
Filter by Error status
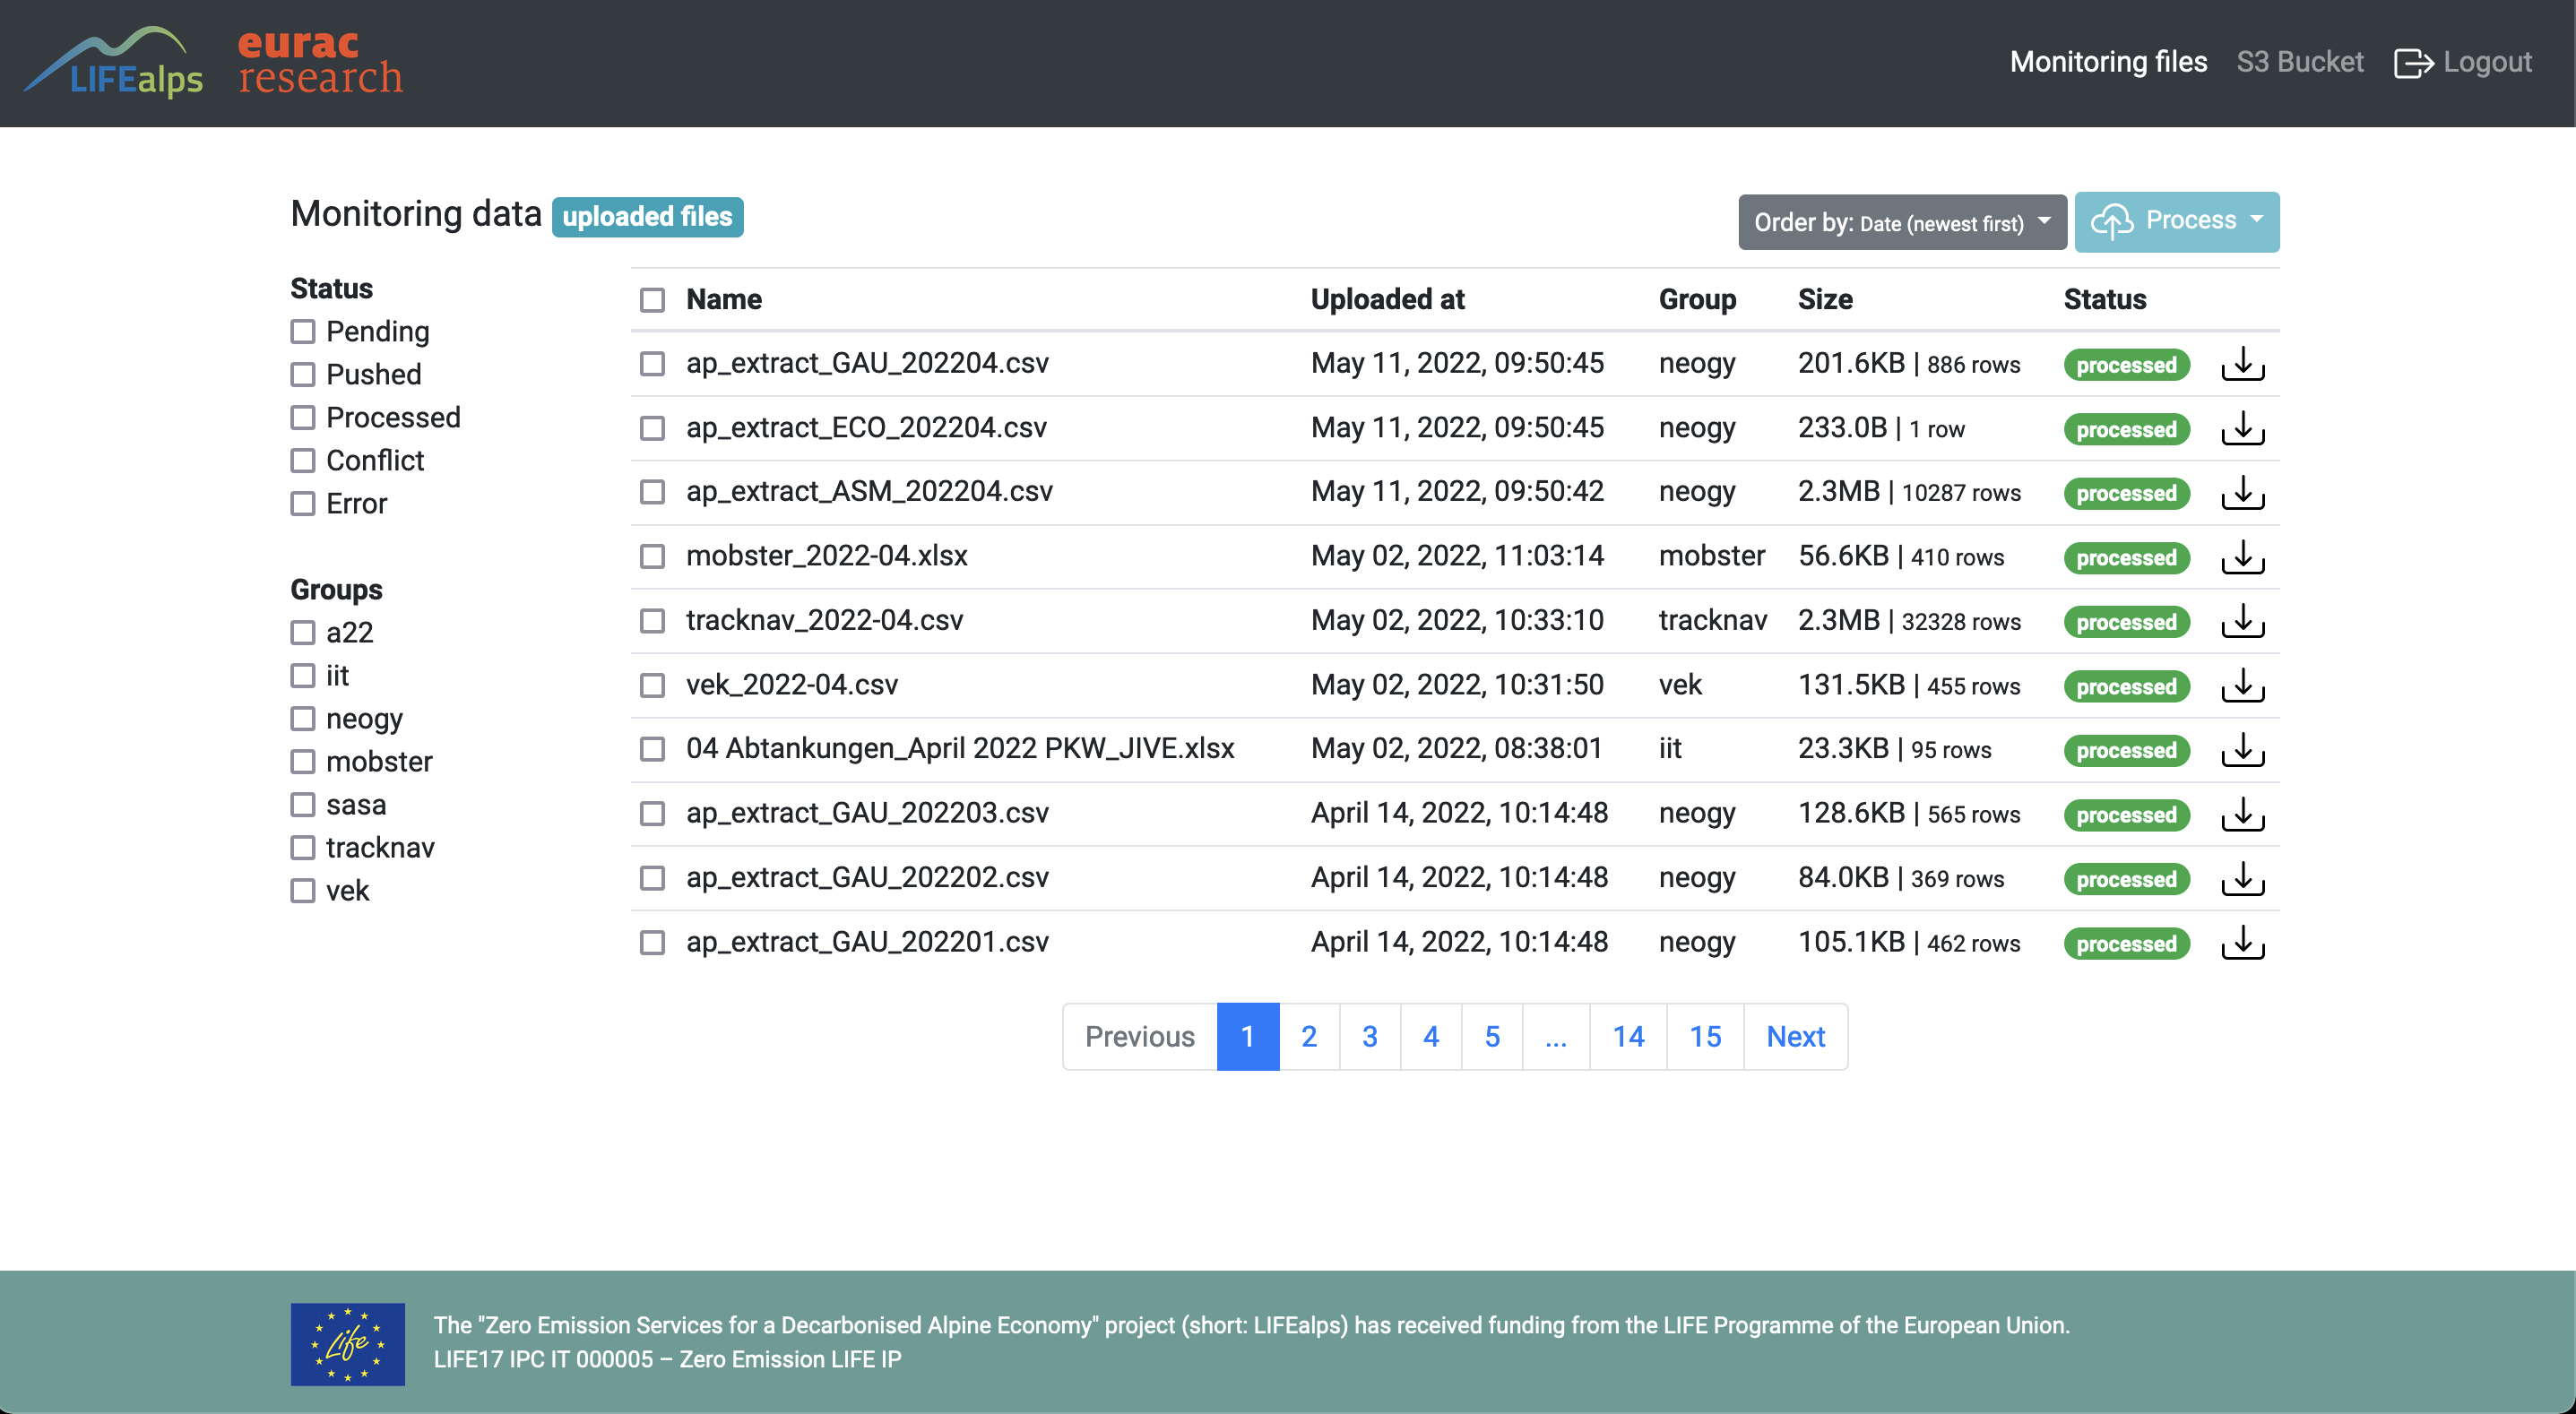(x=303, y=503)
